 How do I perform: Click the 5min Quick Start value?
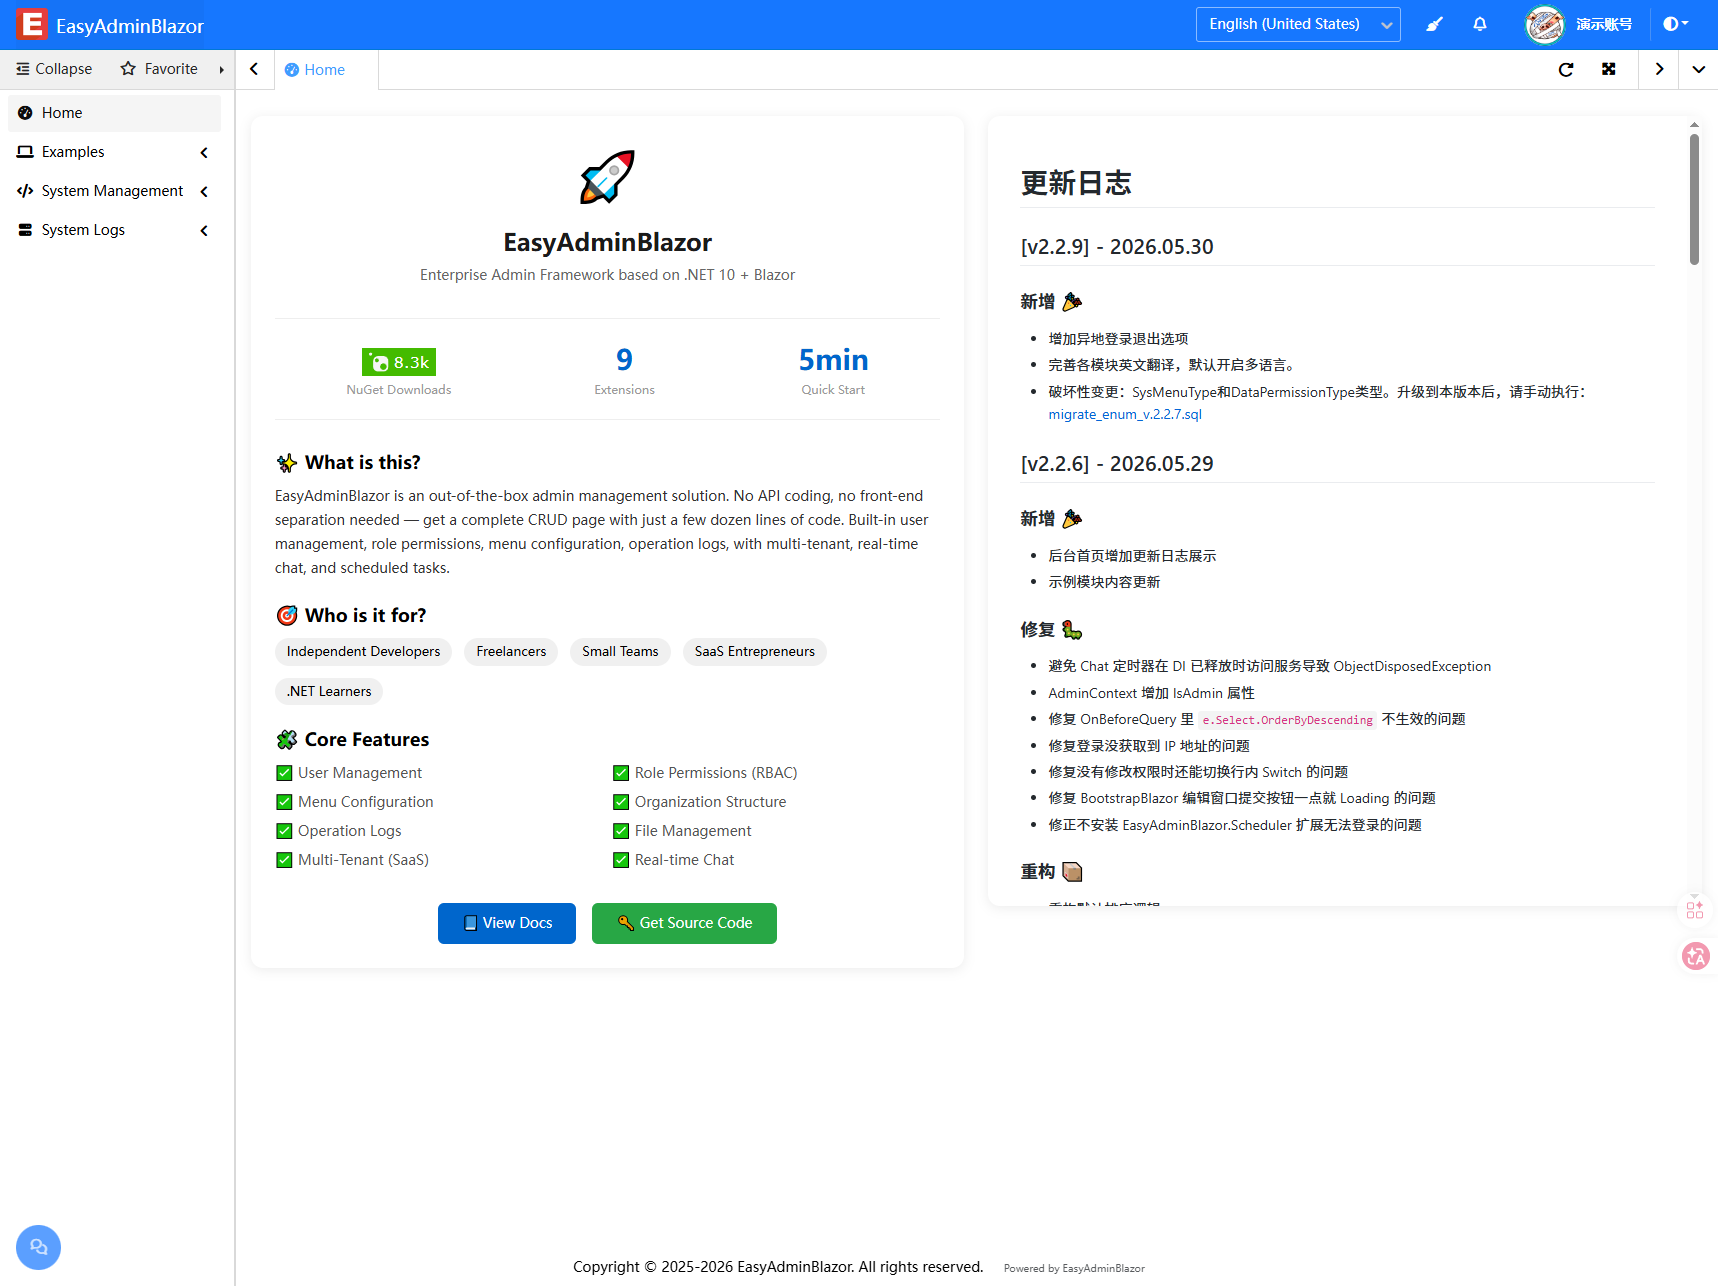click(x=833, y=360)
